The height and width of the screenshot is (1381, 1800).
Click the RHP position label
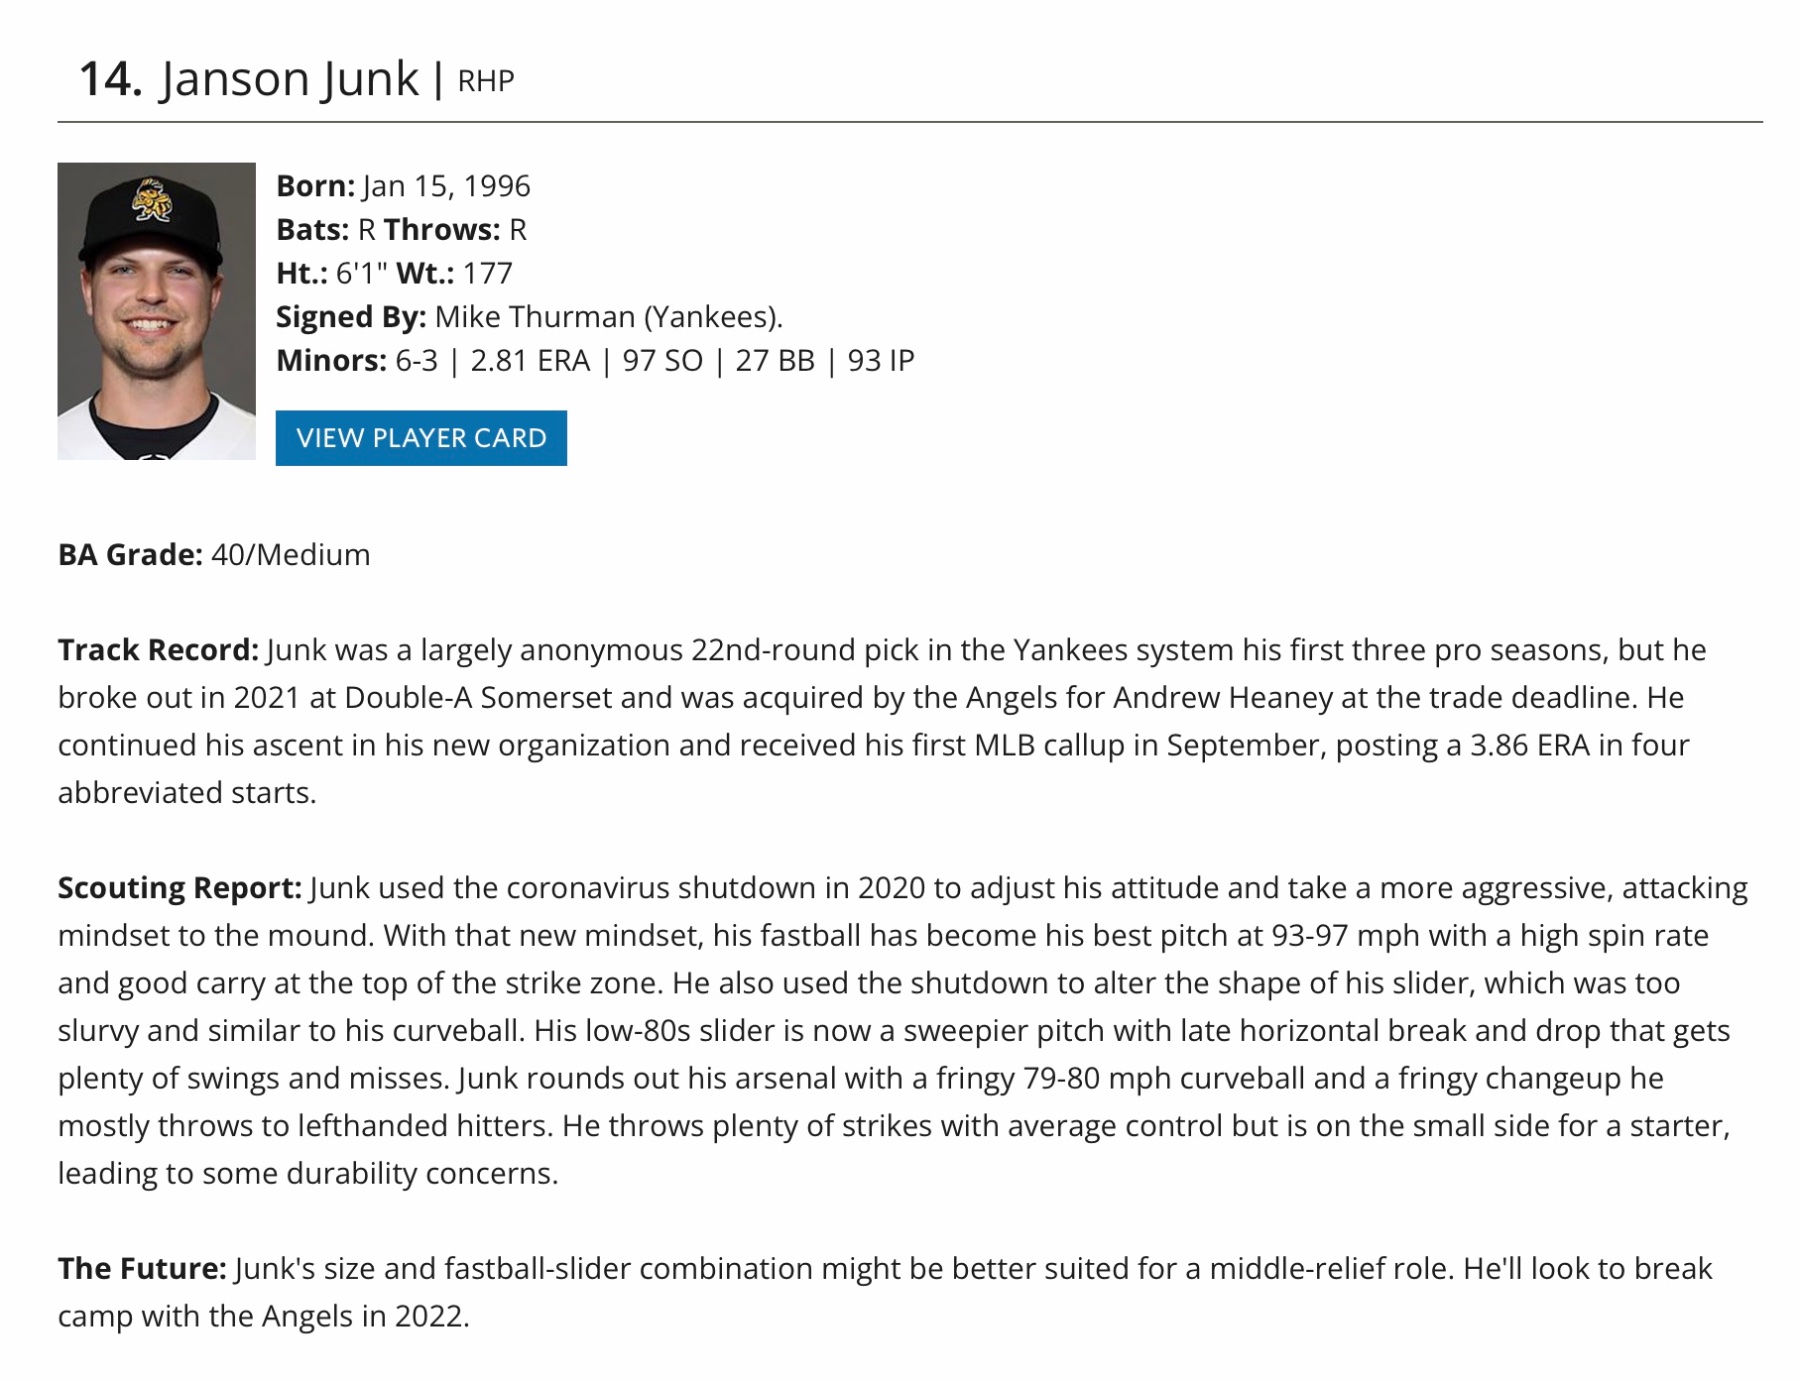(x=486, y=81)
